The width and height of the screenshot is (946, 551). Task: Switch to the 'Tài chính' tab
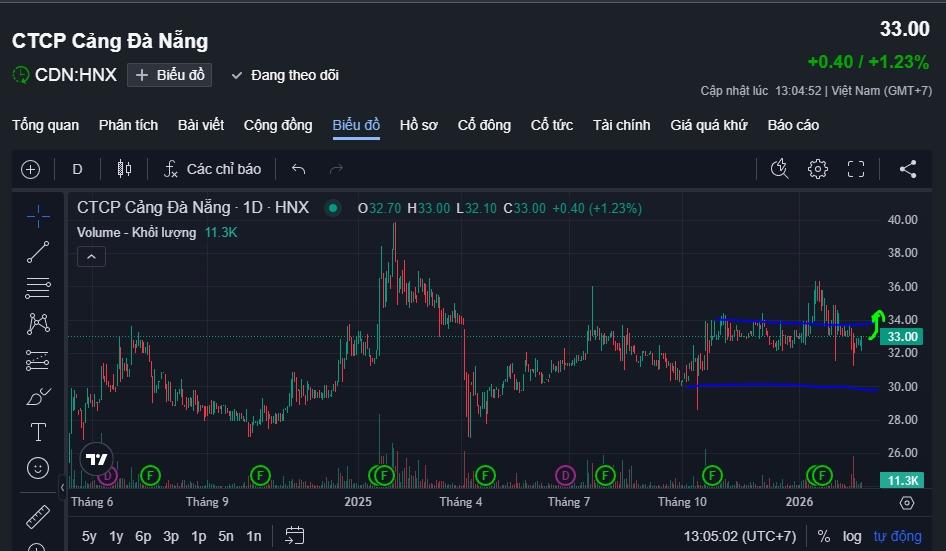(621, 125)
